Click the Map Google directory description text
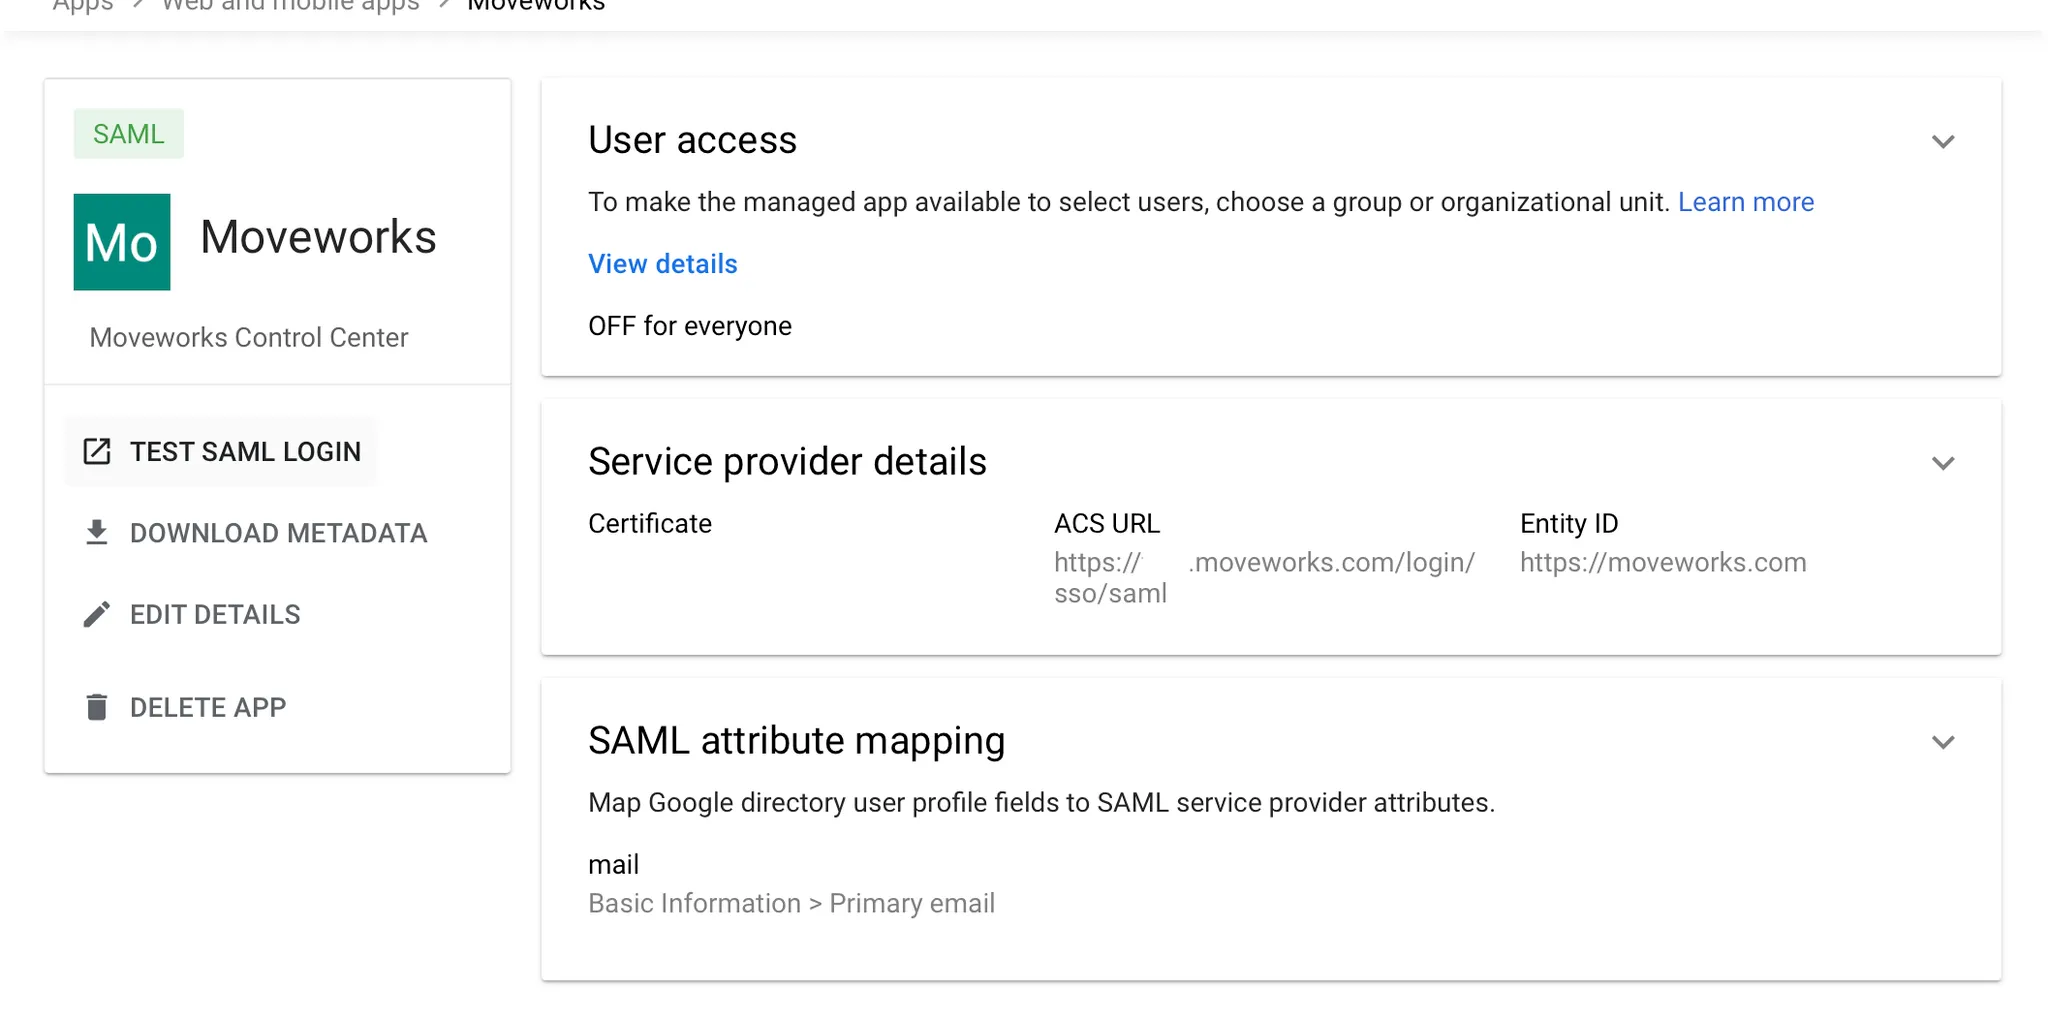 (x=1042, y=803)
